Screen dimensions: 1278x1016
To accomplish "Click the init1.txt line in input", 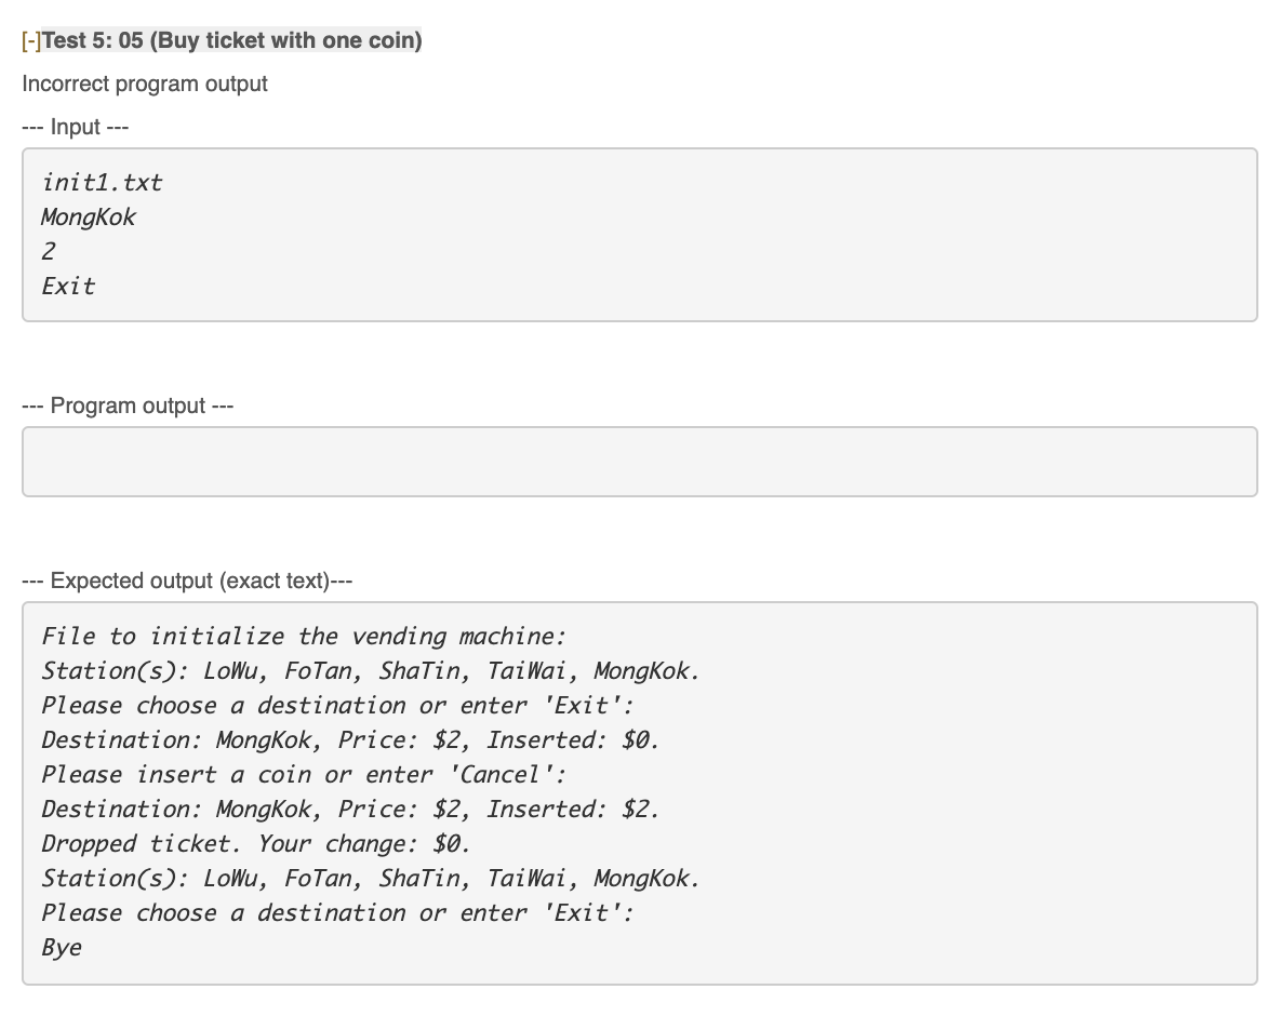I will click(101, 183).
